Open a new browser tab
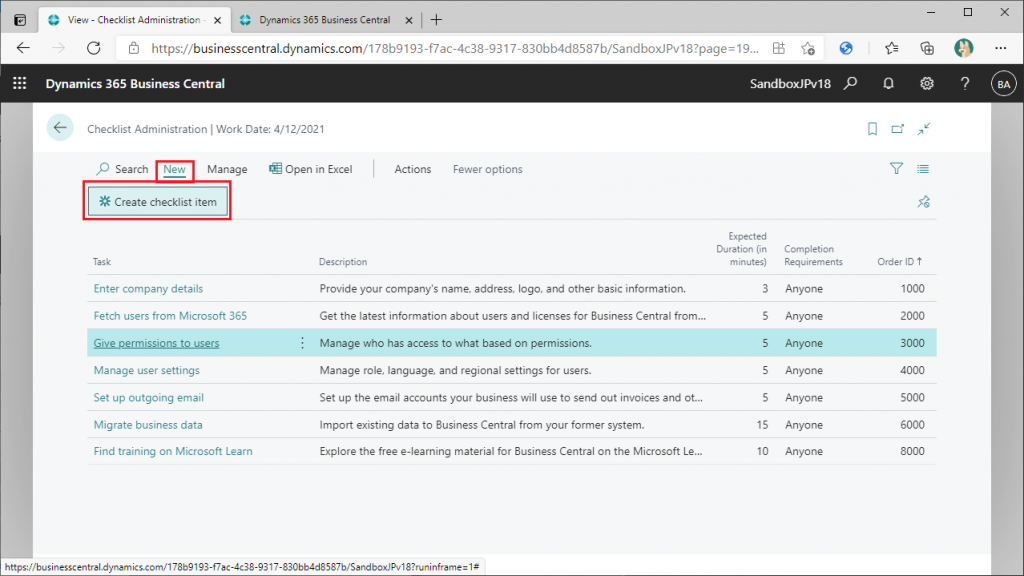The image size is (1024, 576). (436, 20)
